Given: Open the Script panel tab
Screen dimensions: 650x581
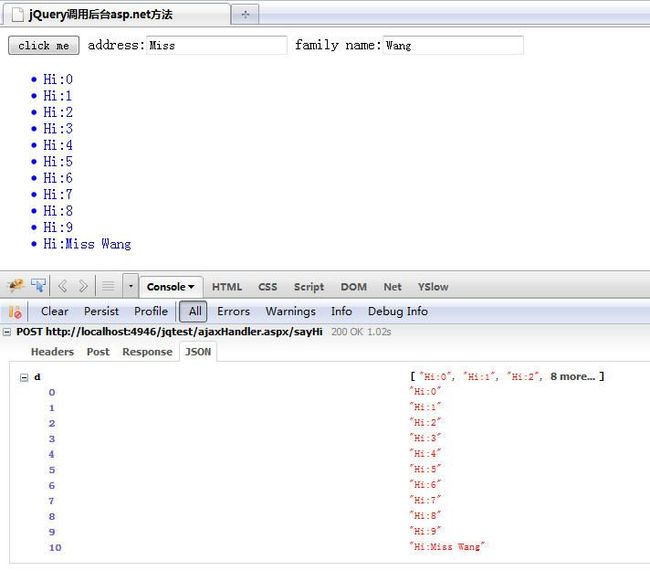Looking at the screenshot, I should 309,287.
